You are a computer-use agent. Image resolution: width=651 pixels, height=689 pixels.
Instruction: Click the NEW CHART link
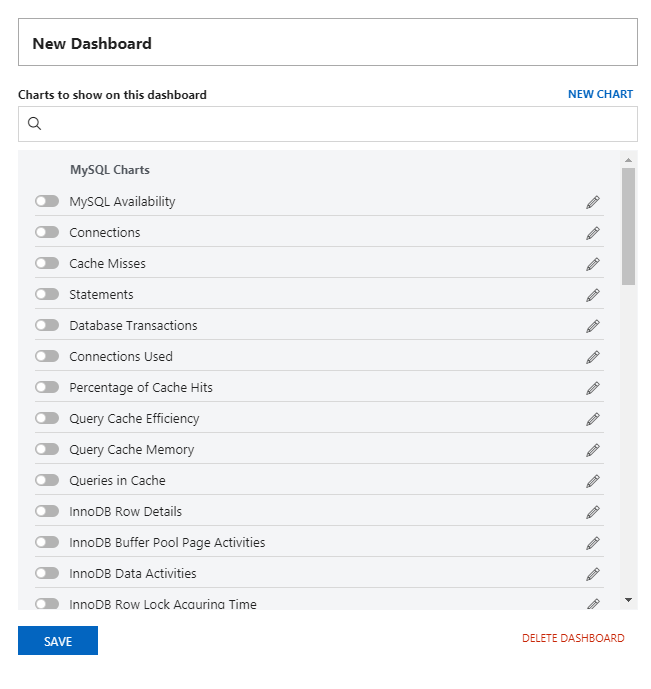click(x=600, y=94)
